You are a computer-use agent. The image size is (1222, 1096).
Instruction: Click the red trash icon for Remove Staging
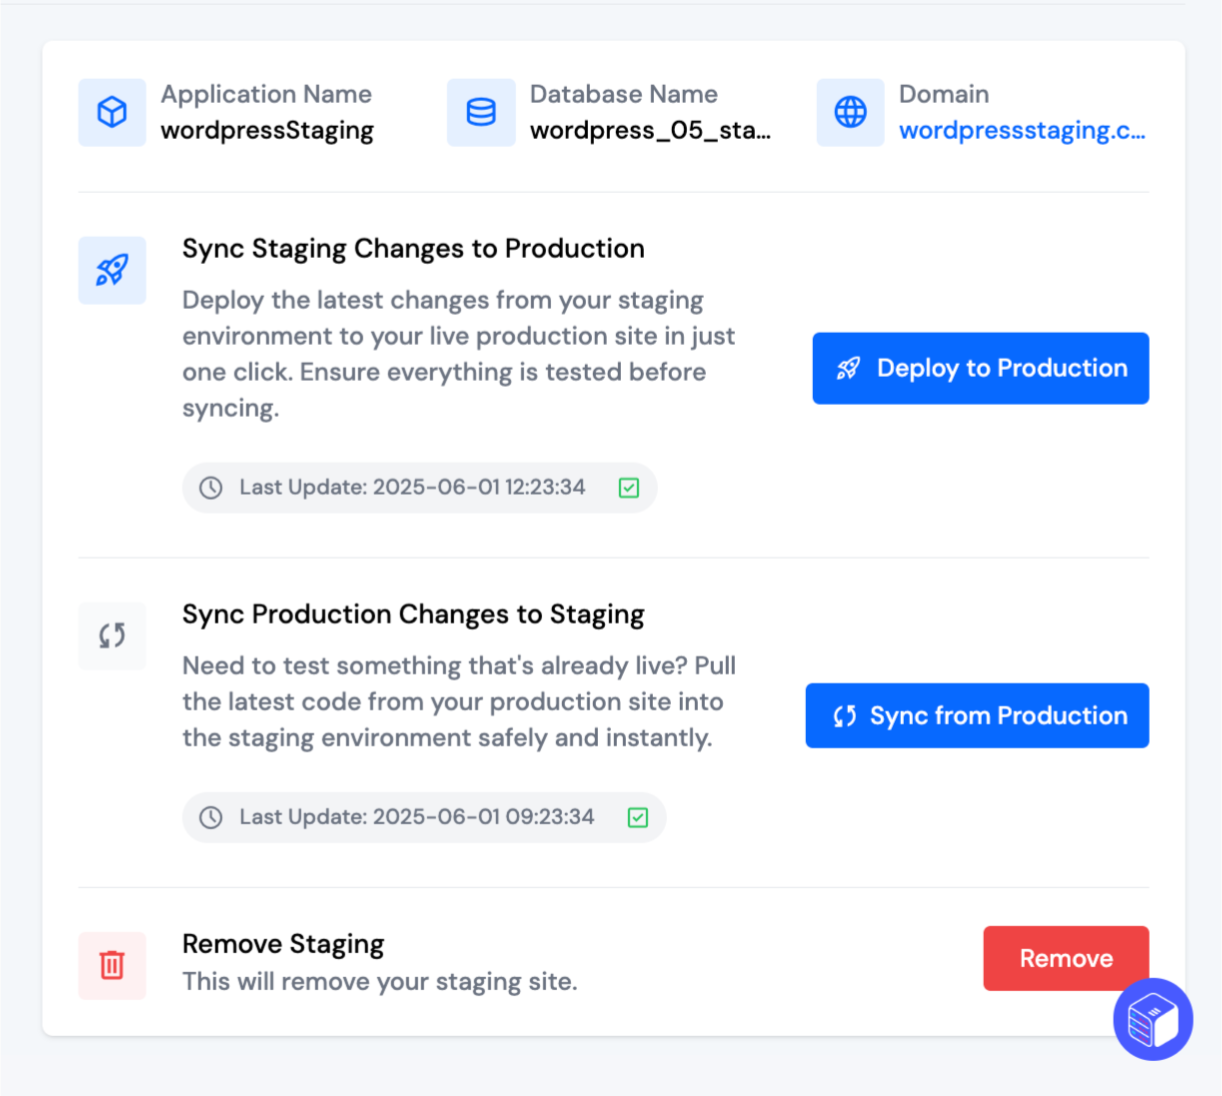112,965
